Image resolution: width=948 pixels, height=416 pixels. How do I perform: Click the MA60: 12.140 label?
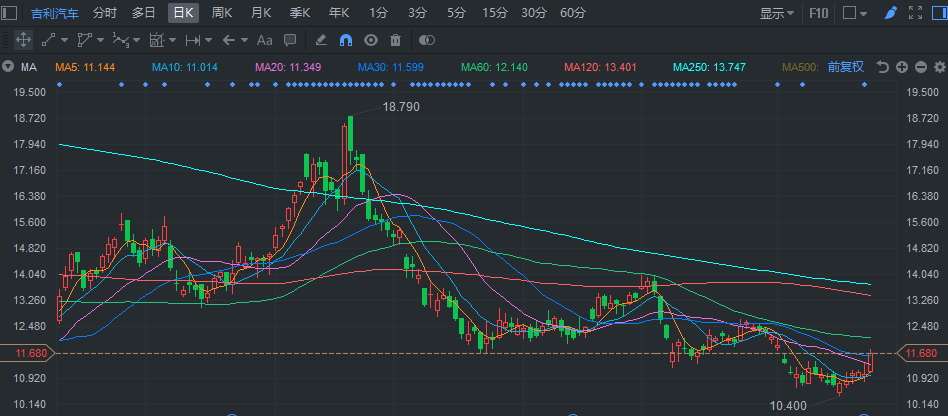coord(493,67)
